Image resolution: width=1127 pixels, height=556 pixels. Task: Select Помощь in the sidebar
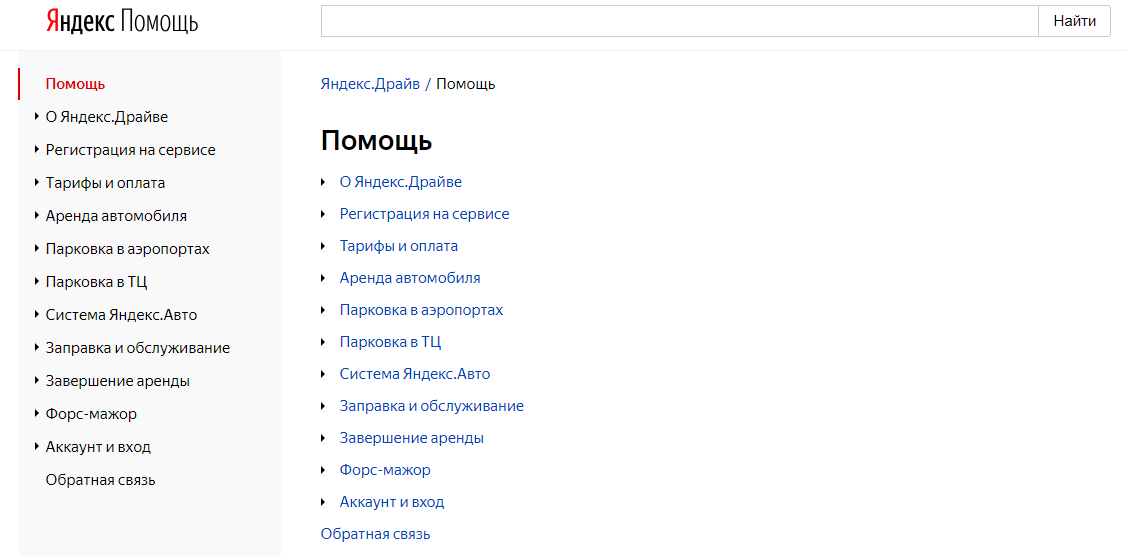coord(75,83)
